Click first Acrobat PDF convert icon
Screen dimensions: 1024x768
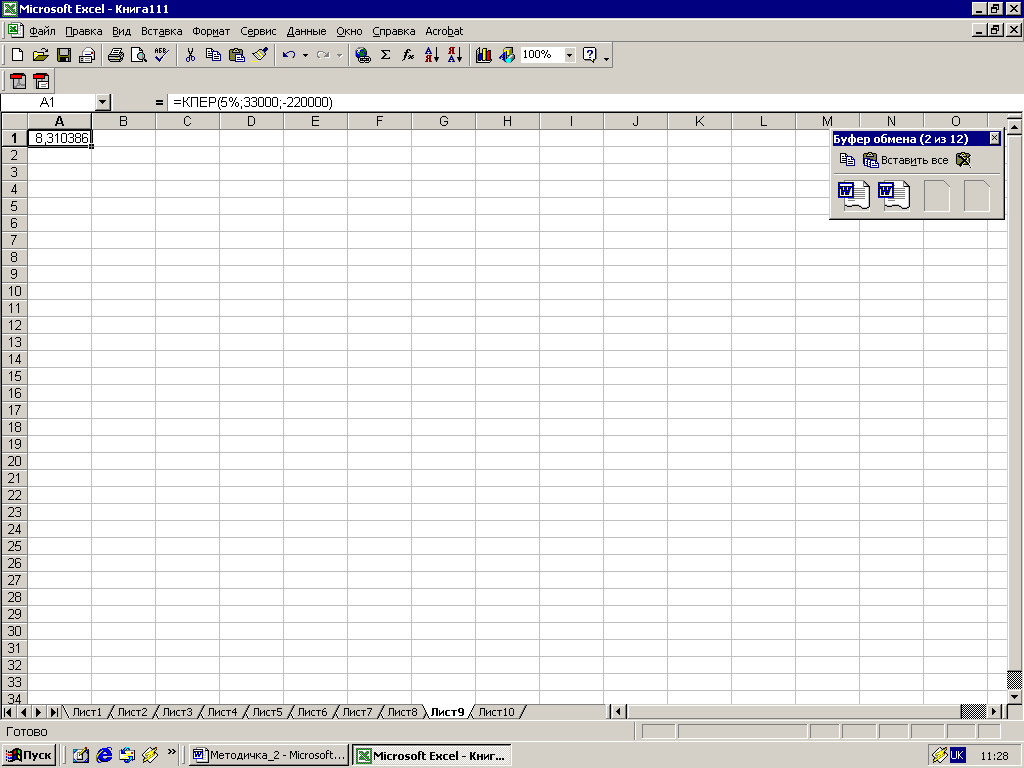18,81
